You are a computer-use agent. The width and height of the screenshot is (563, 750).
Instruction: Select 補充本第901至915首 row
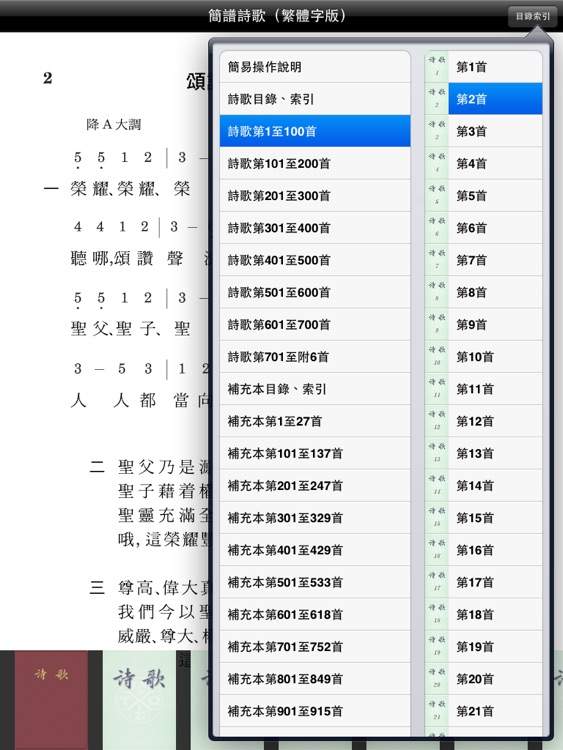click(x=315, y=711)
